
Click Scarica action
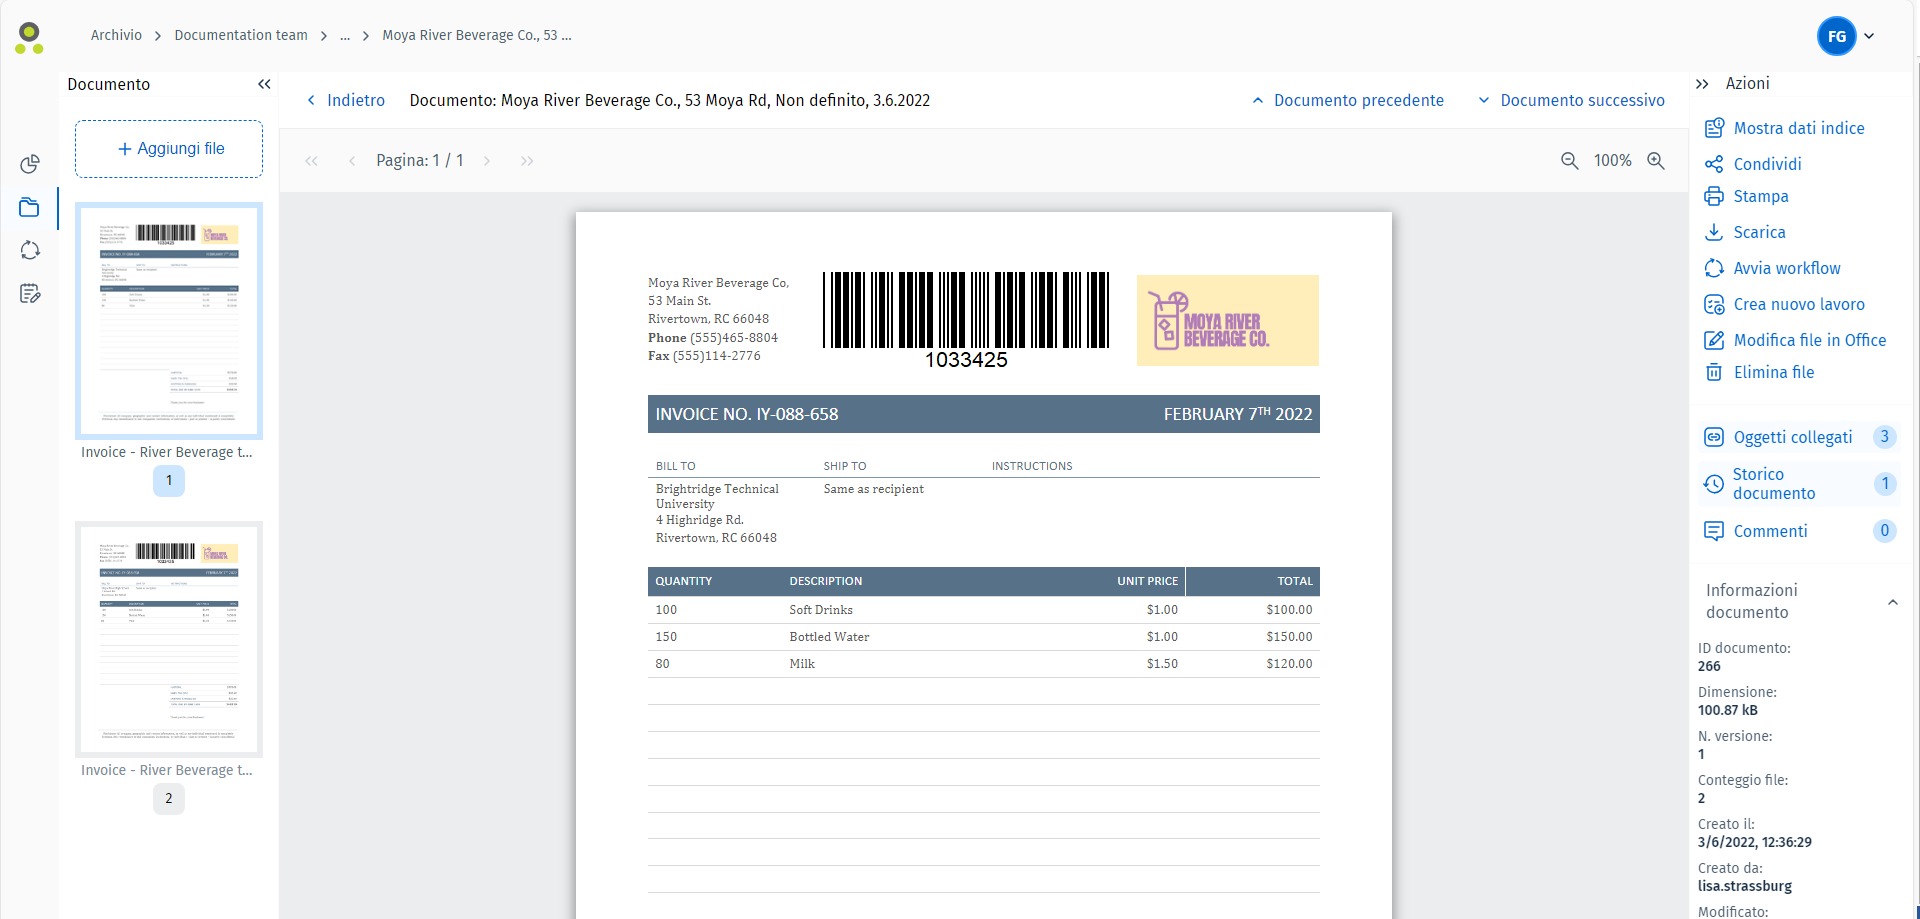[x=1759, y=232]
